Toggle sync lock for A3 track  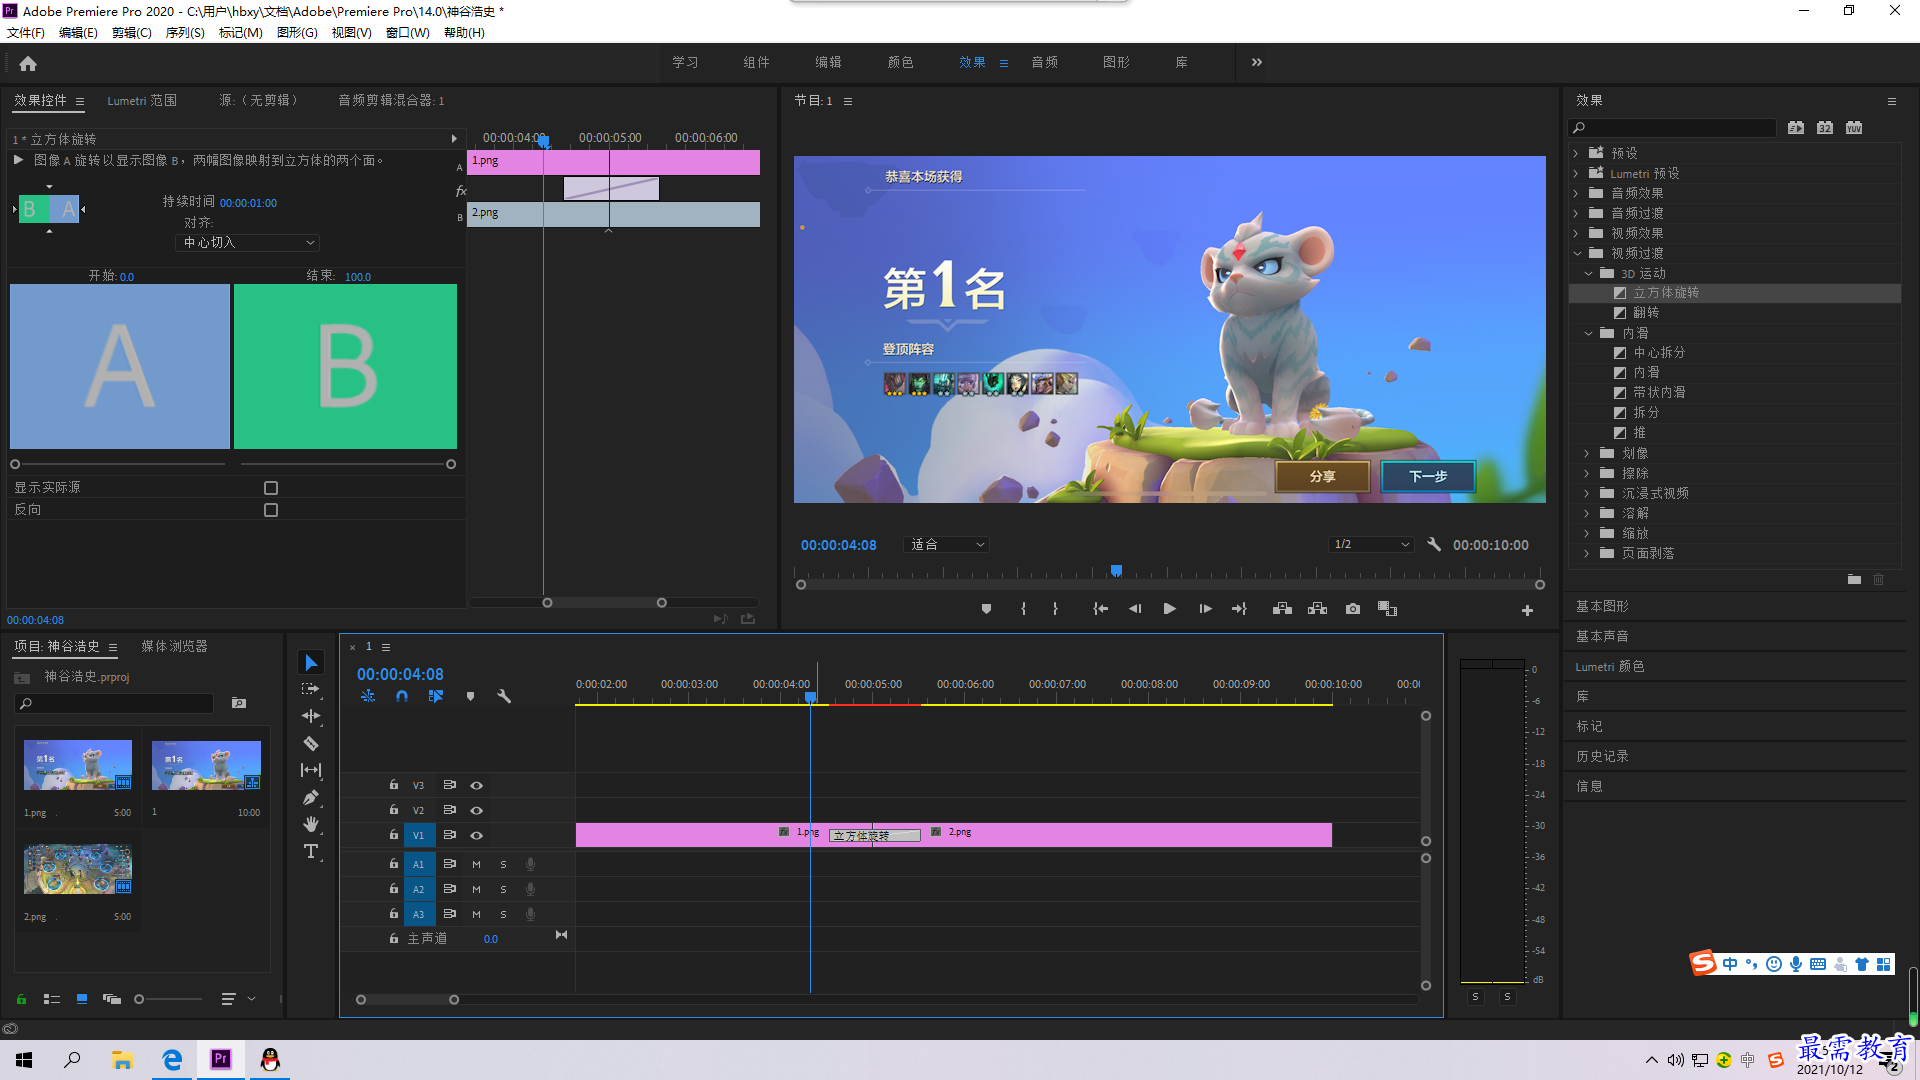[x=450, y=914]
